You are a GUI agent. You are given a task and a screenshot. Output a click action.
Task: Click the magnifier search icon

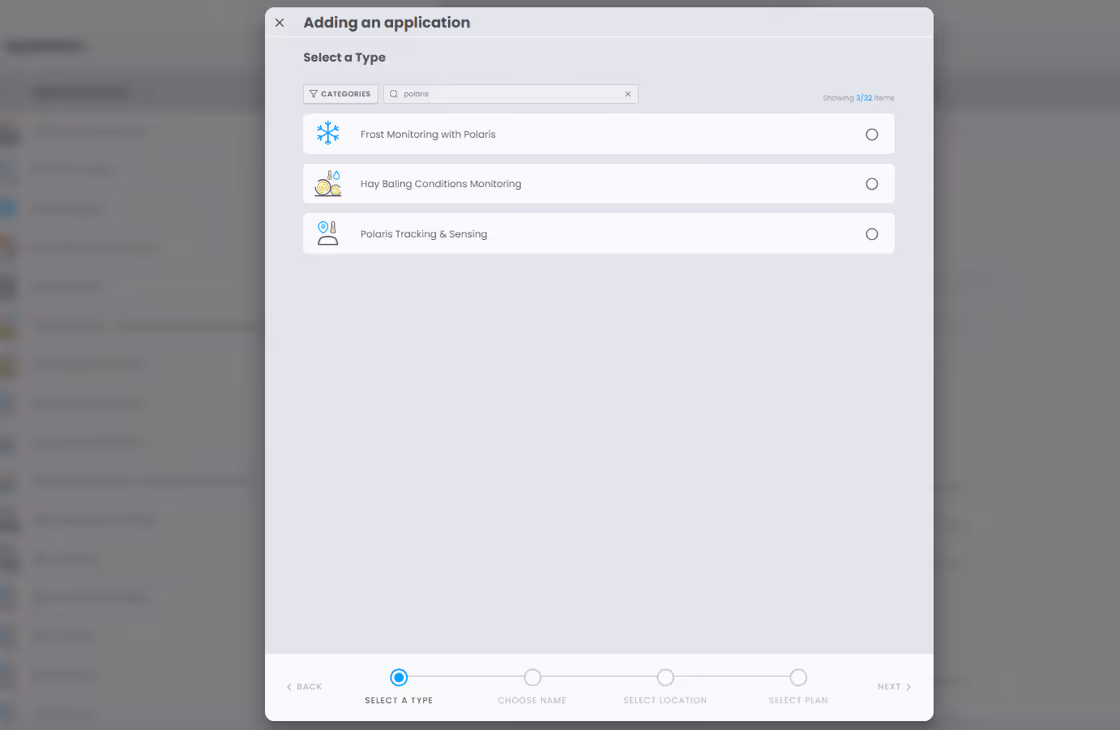[x=394, y=94]
